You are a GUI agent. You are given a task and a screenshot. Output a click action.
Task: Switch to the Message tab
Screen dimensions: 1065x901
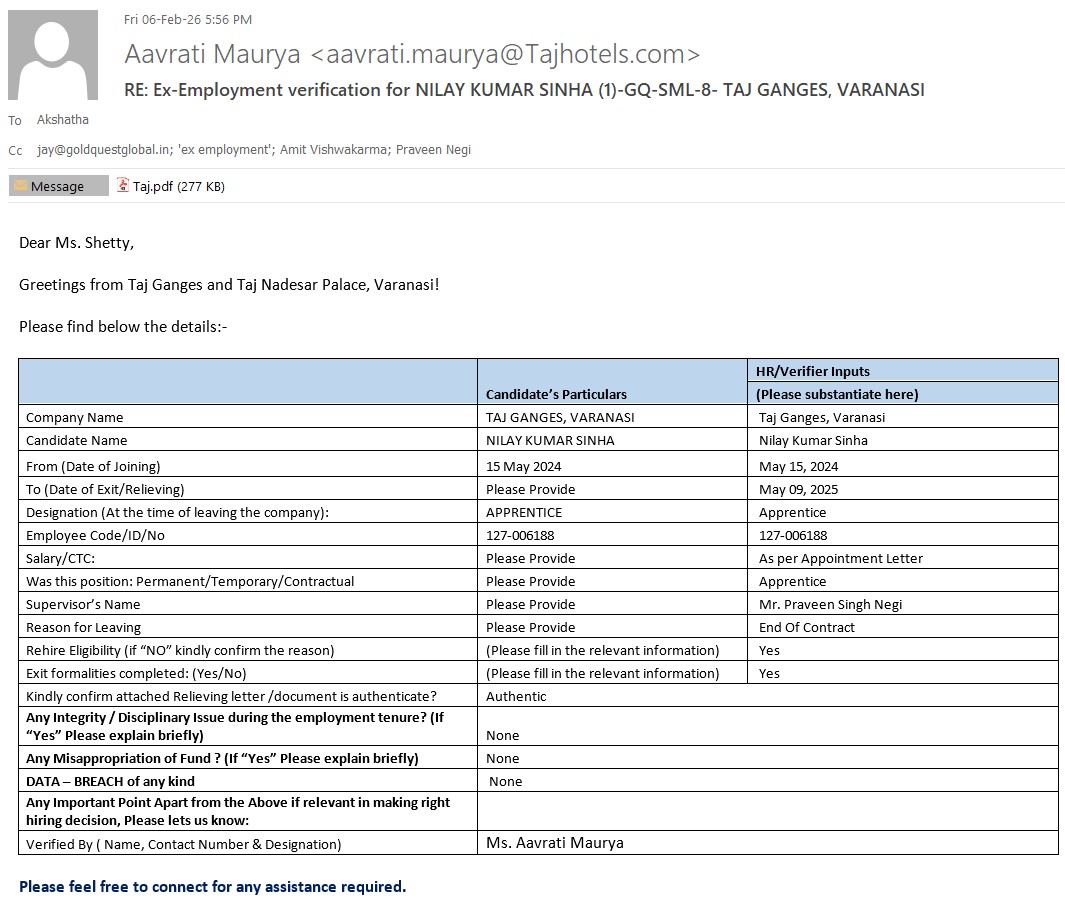[x=58, y=186]
